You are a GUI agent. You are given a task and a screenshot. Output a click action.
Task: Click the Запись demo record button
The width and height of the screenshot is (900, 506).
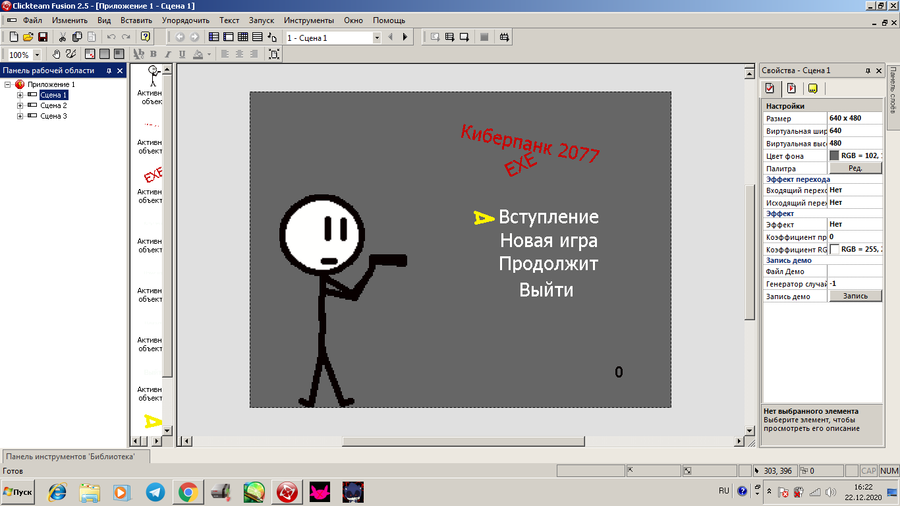pos(855,296)
